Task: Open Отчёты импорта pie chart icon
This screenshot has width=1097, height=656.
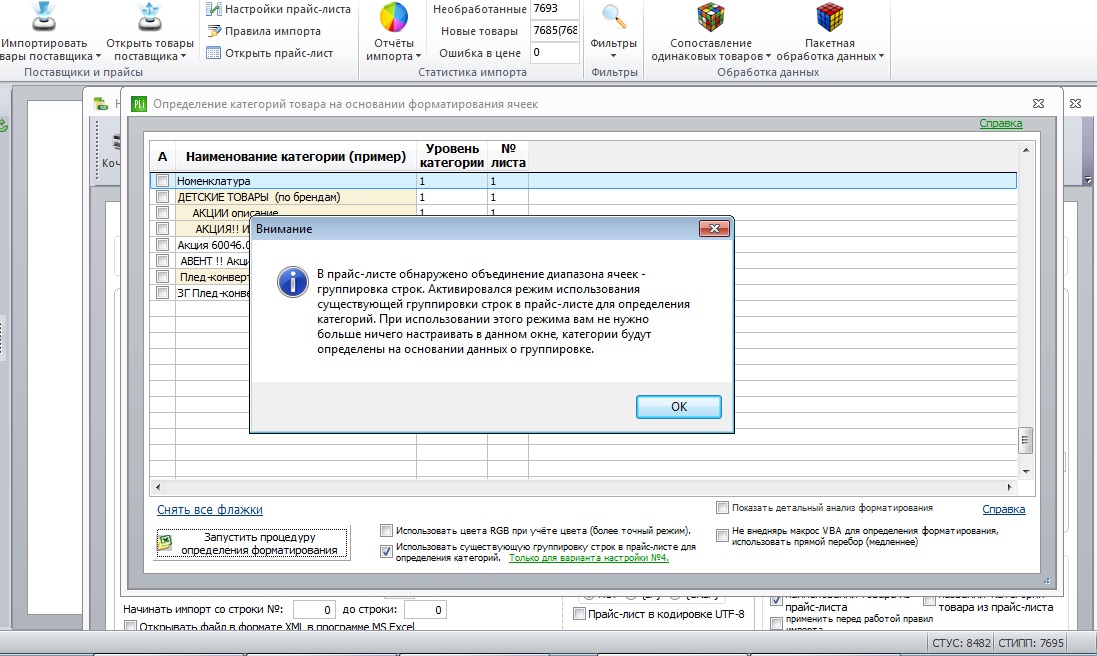Action: tap(393, 17)
